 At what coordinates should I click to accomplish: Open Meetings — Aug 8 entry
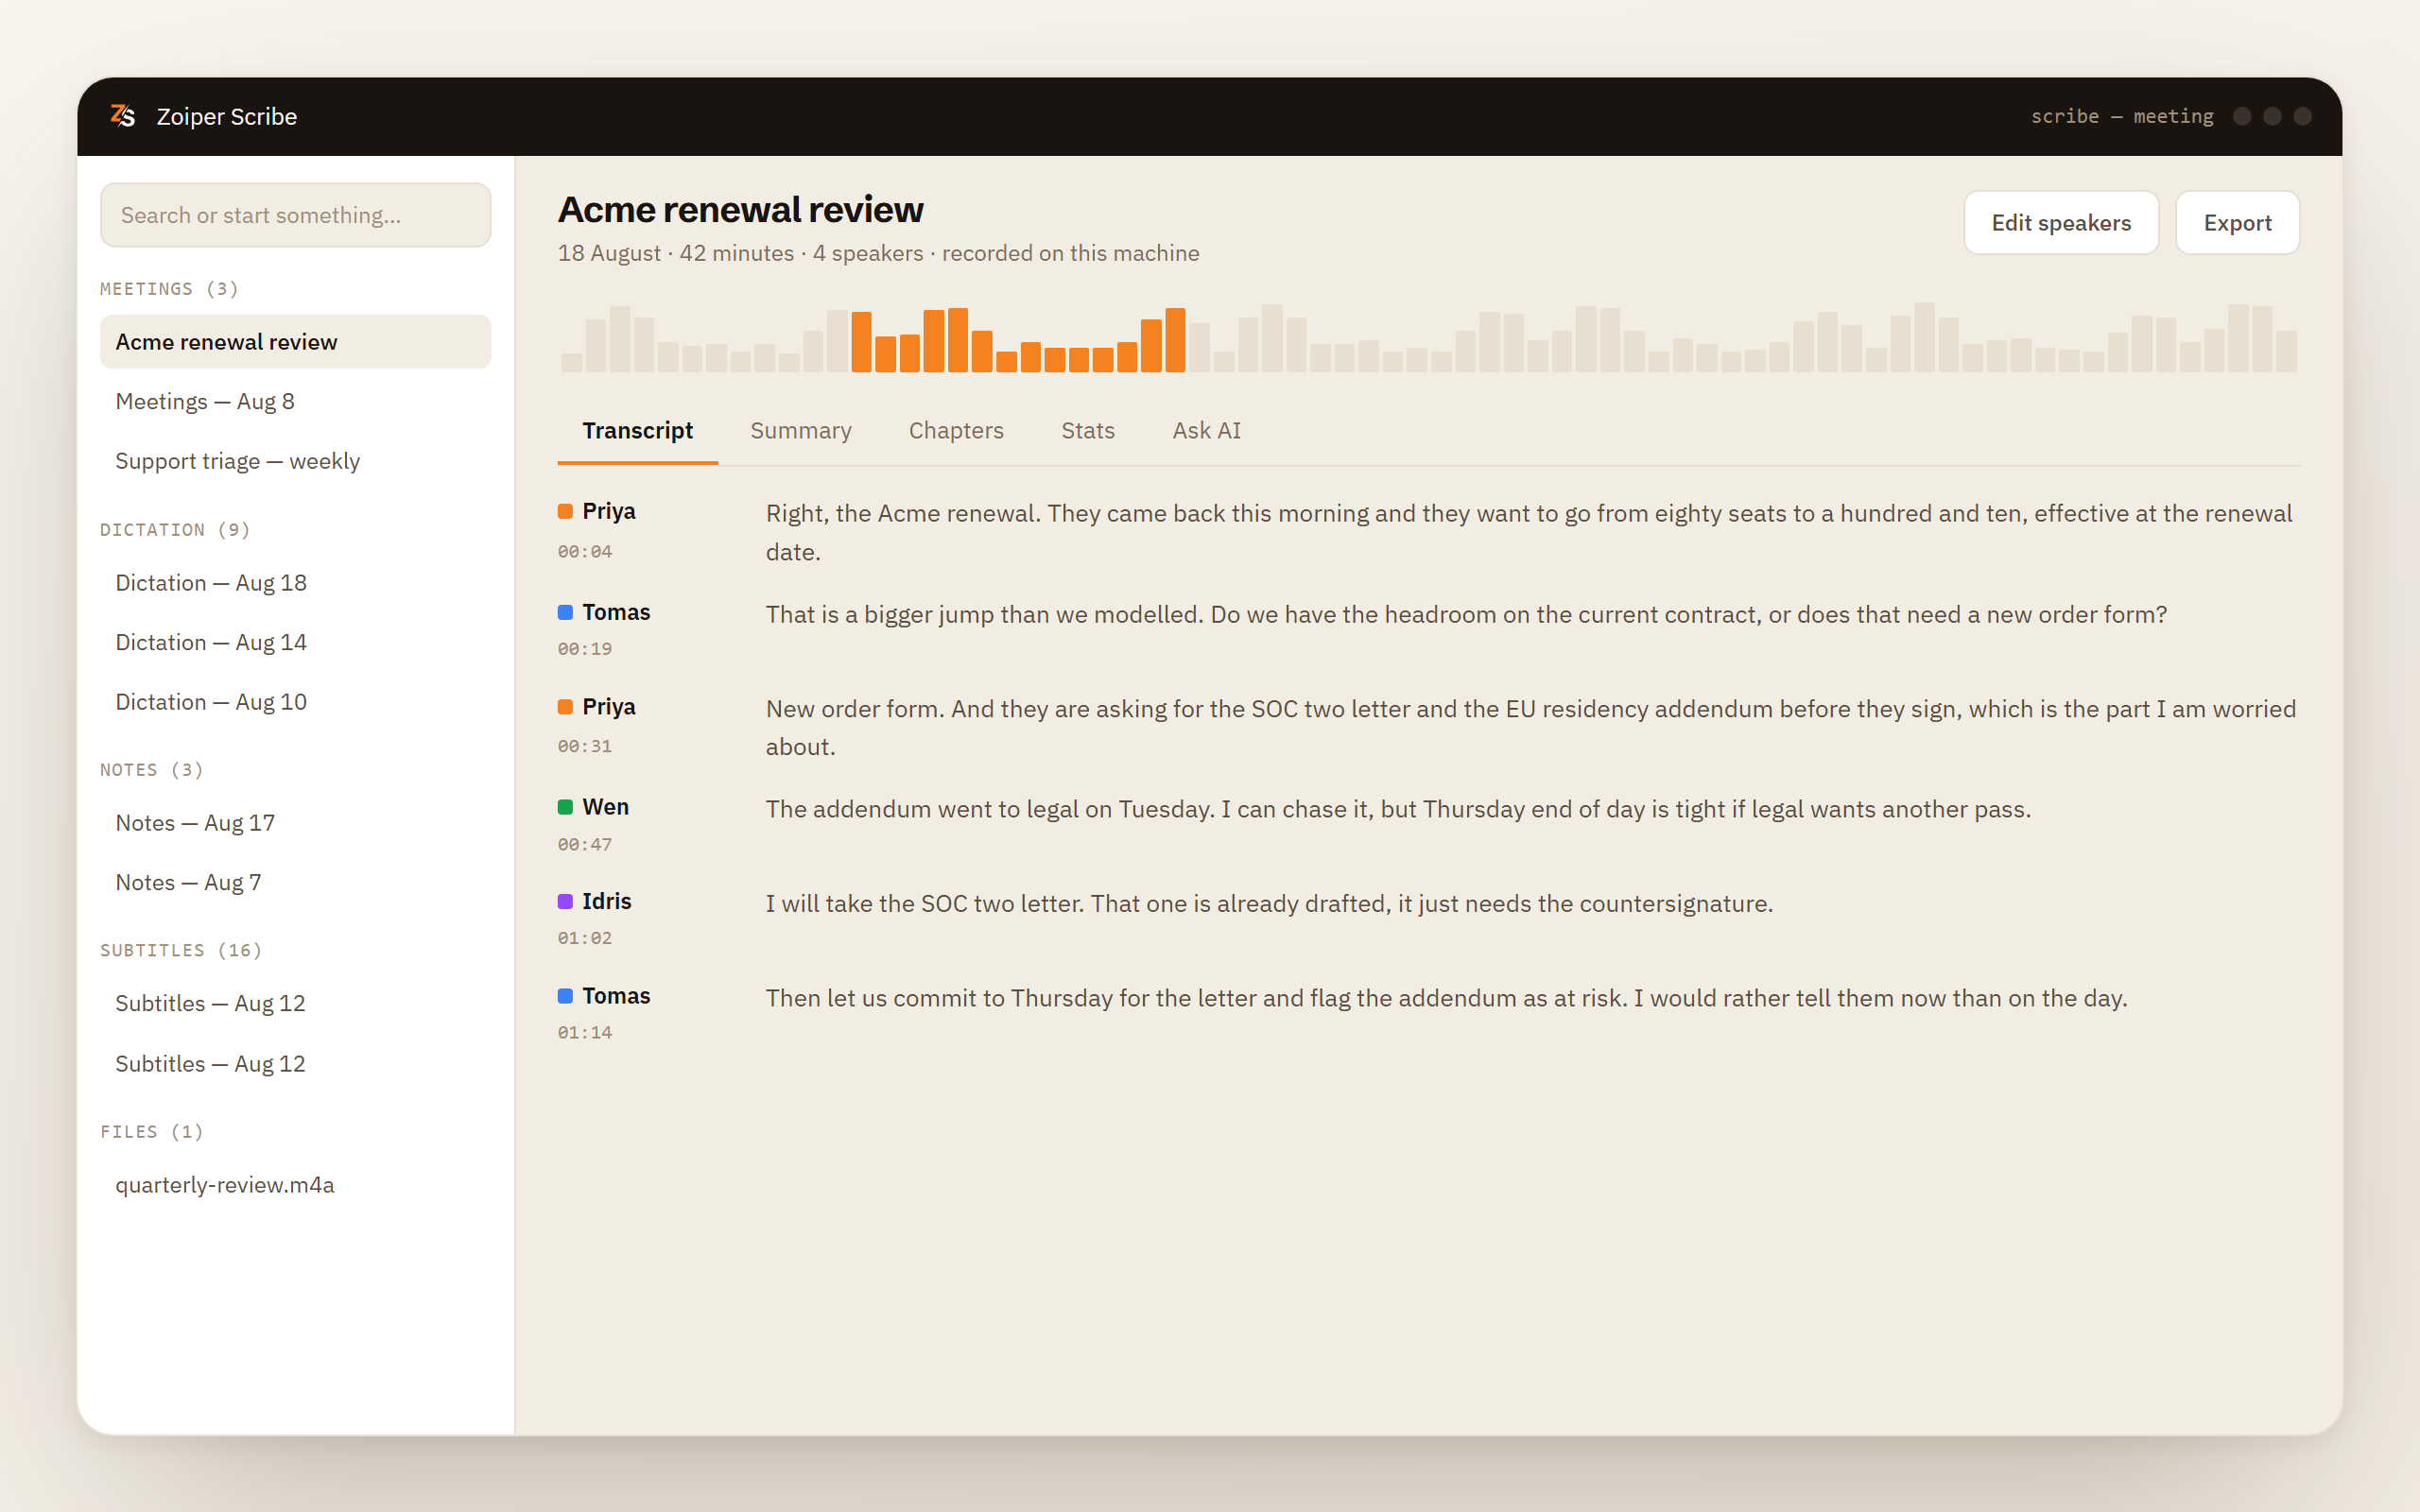(295, 401)
